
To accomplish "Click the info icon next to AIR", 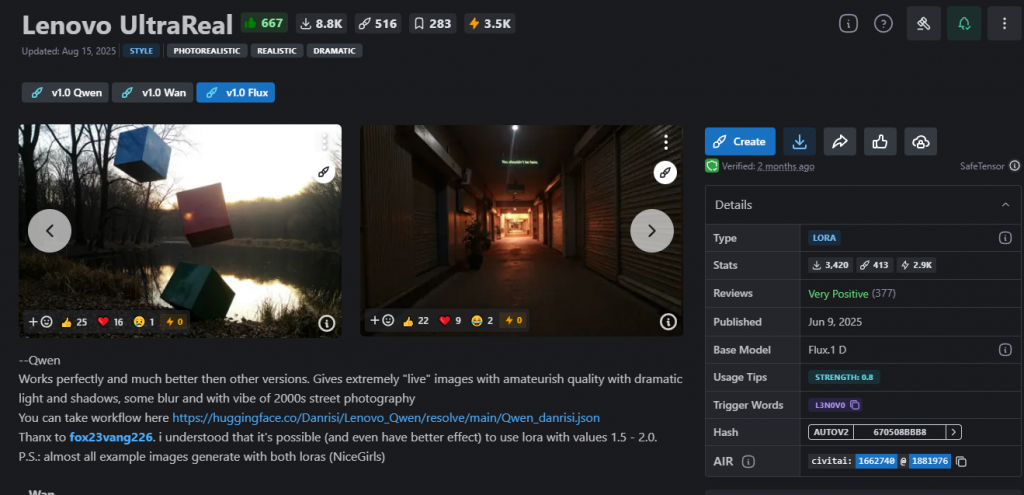I will click(x=748, y=462).
